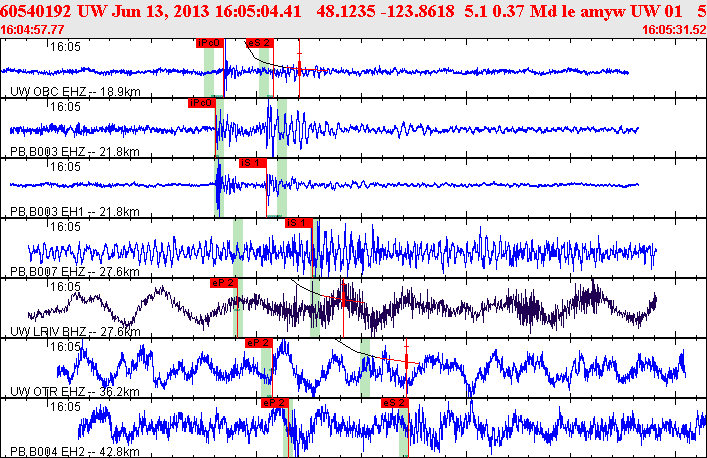Select the S pick flag on PB.B003 EH1
Screen dimensions: 707x458
point(251,163)
